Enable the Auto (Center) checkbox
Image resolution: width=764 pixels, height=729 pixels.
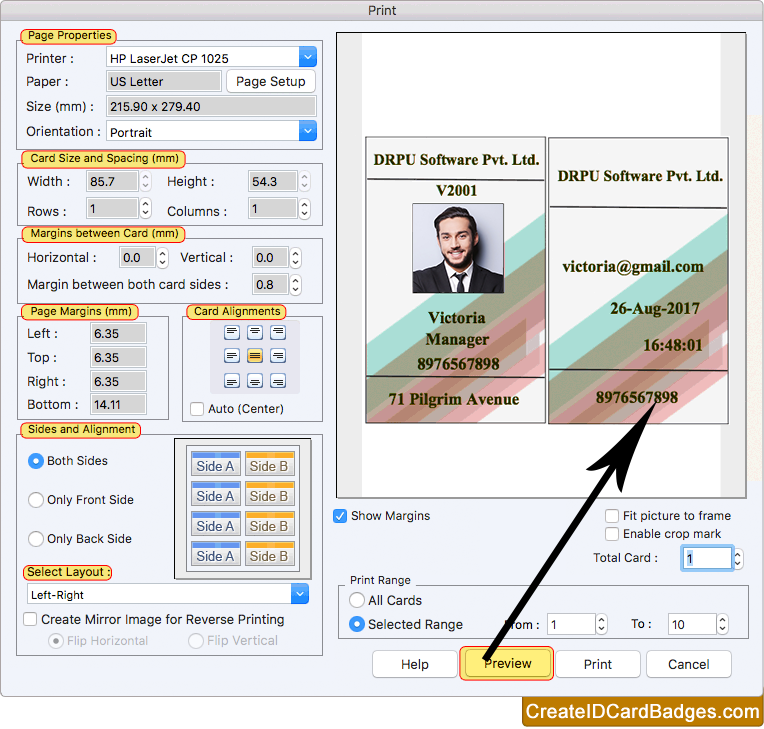pos(197,409)
